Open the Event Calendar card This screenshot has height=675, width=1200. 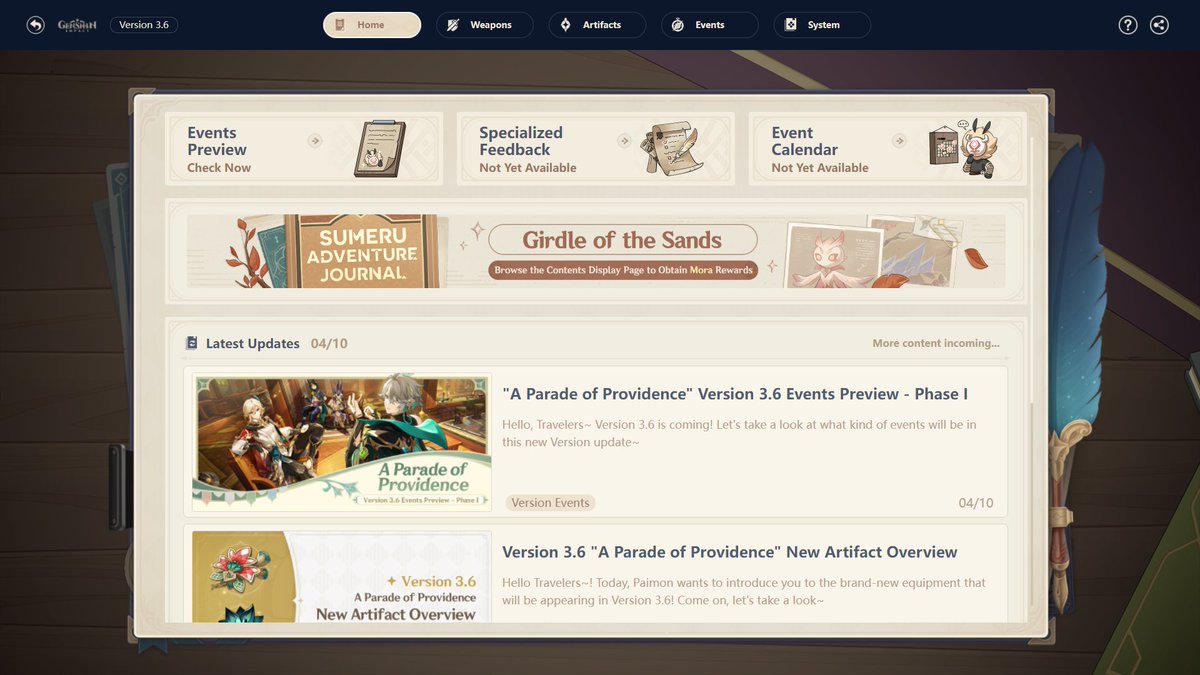point(888,149)
